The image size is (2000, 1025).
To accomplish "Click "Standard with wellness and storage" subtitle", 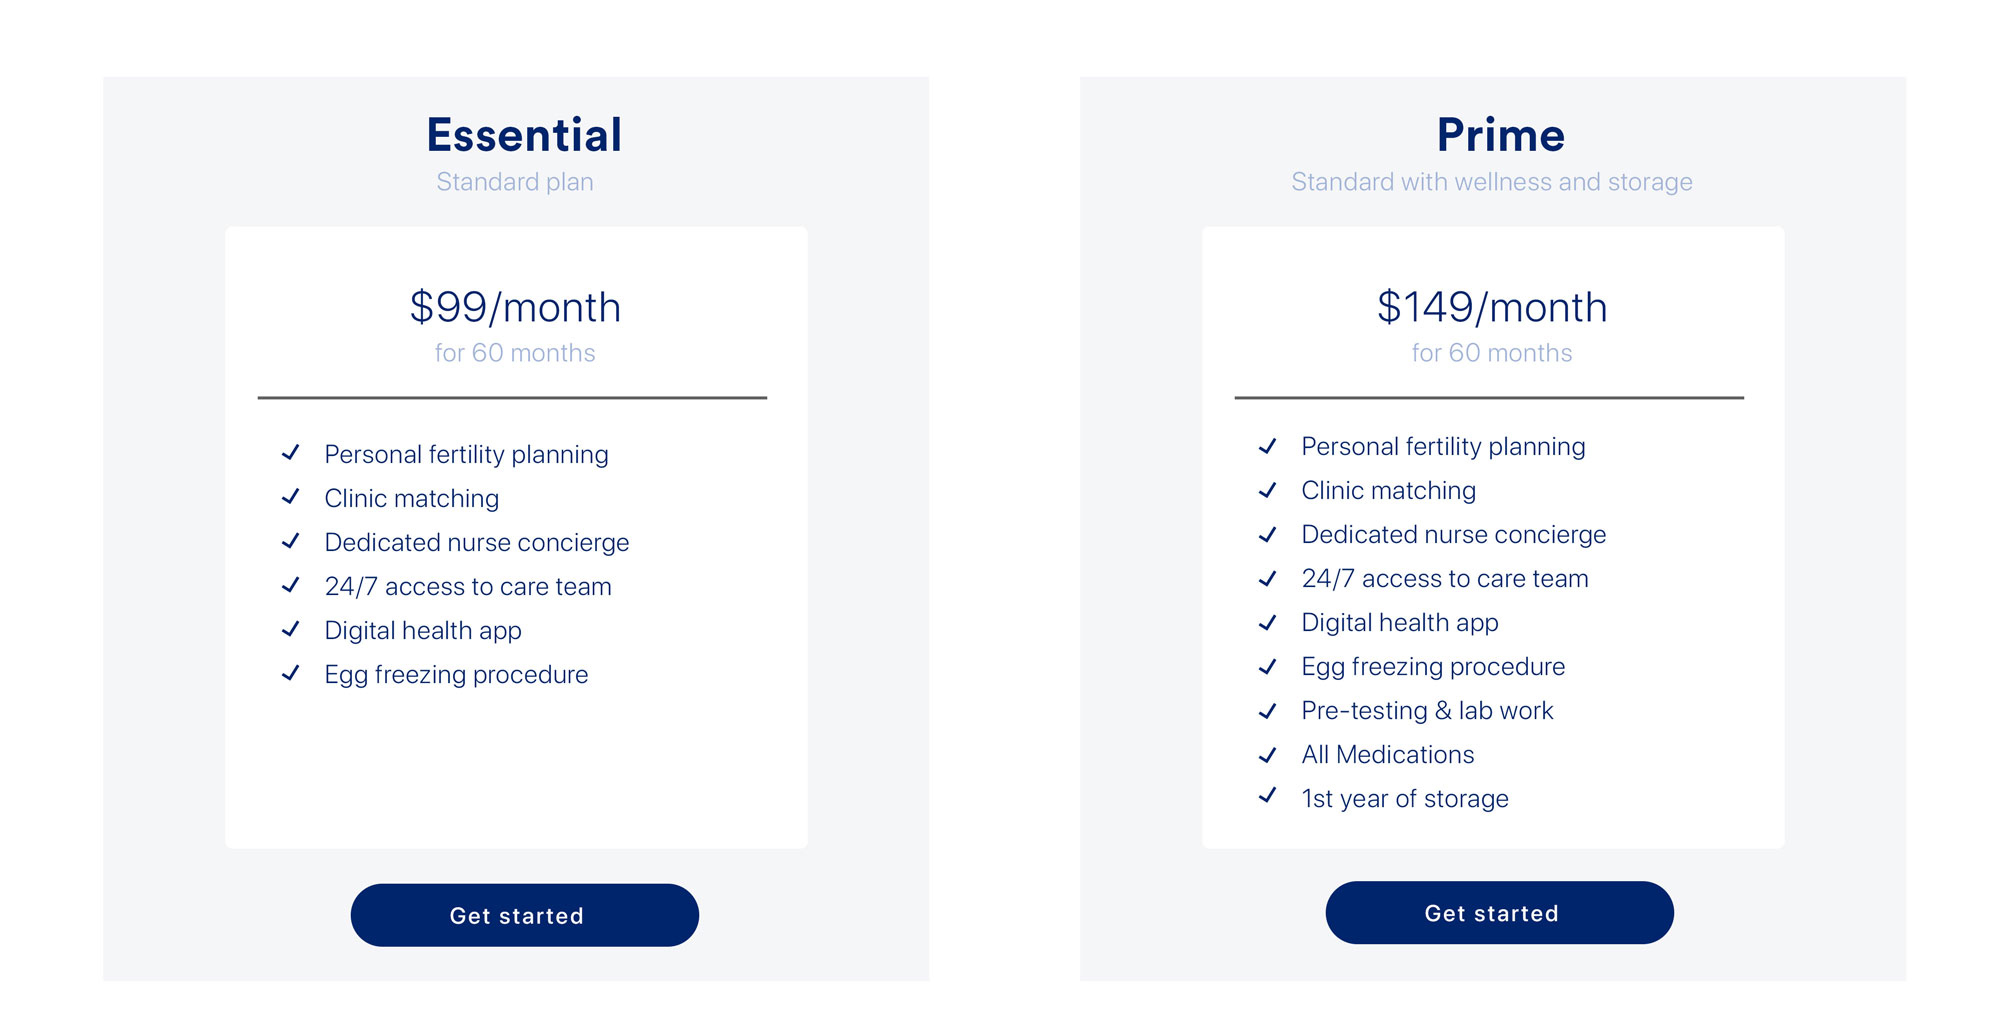I will (1491, 182).
